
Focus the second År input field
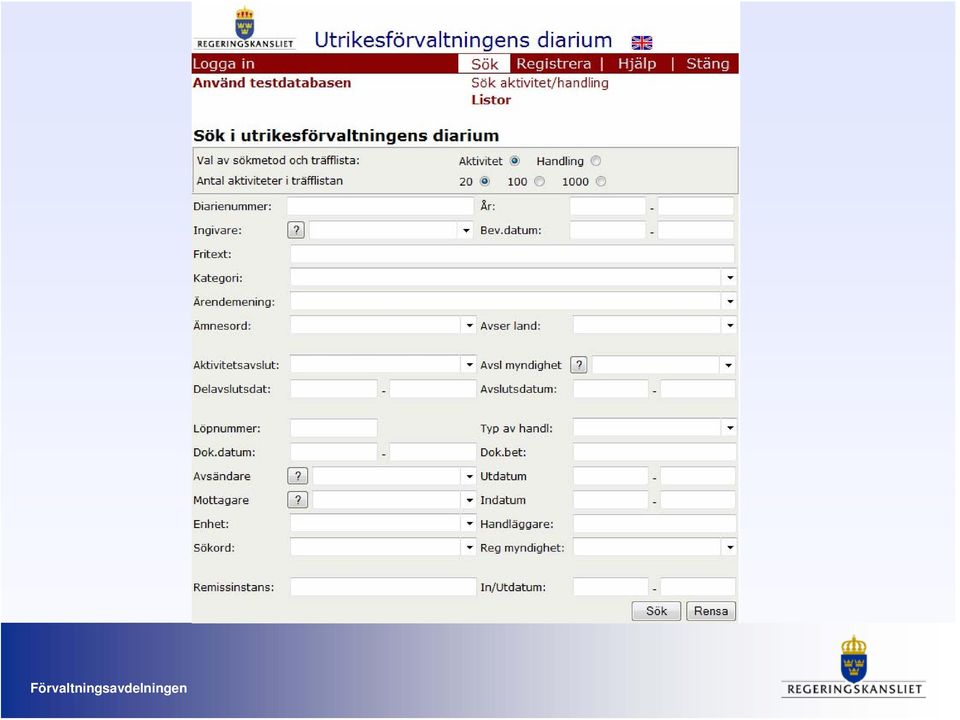pos(696,206)
